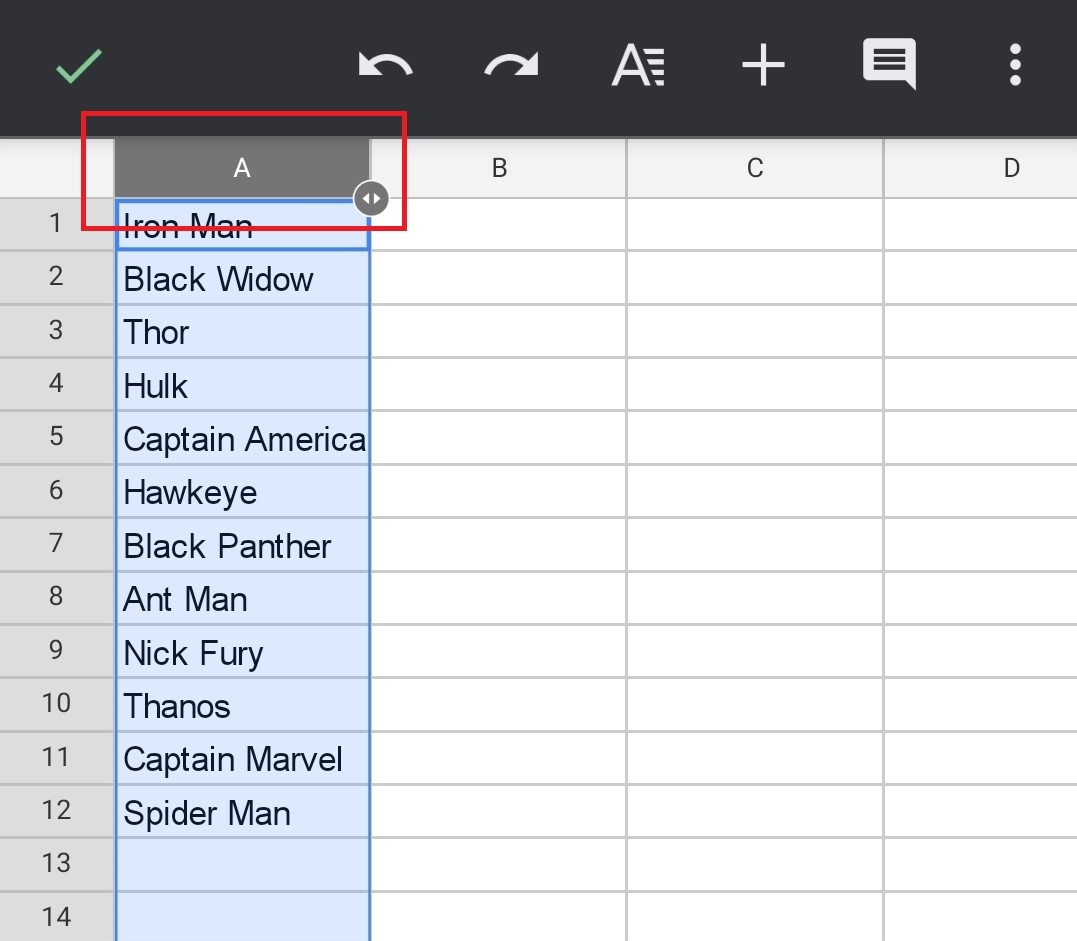Select column C header

755,168
